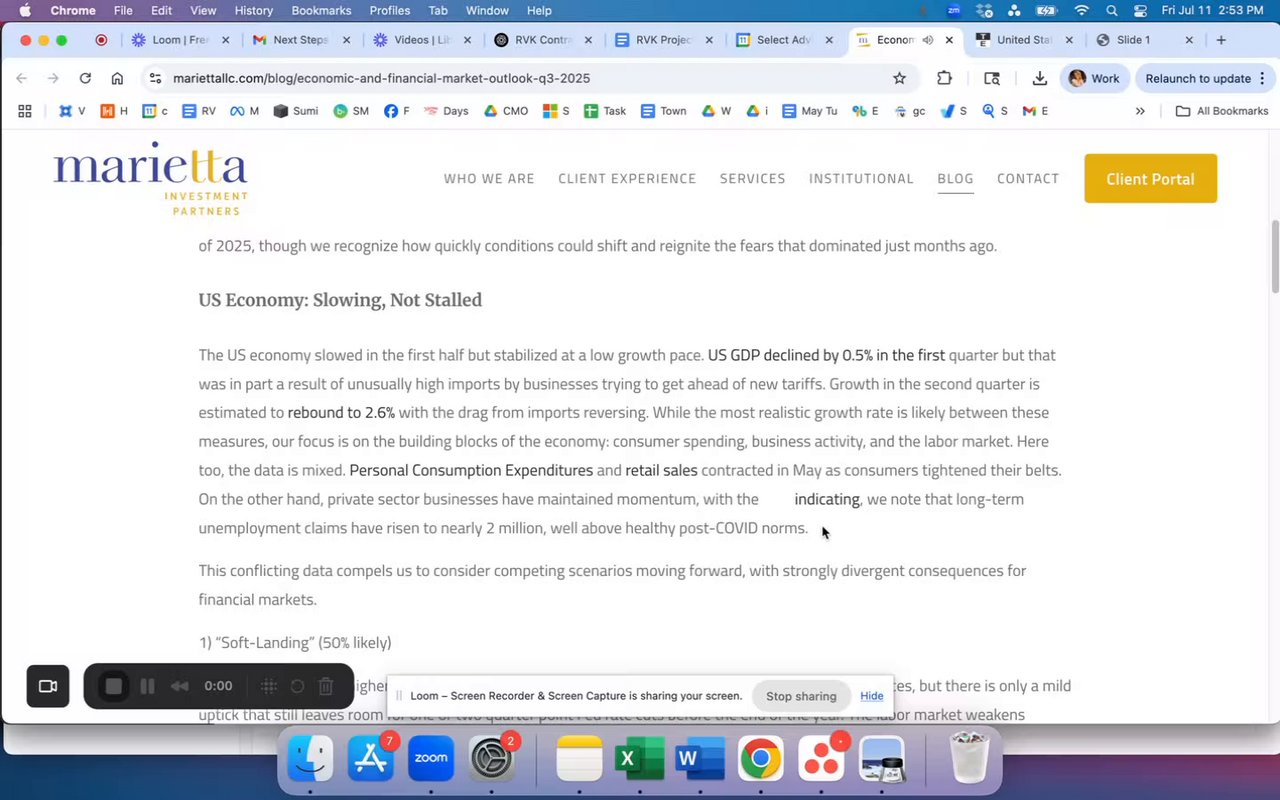Hide the Loom screen sharing notice

872,696
